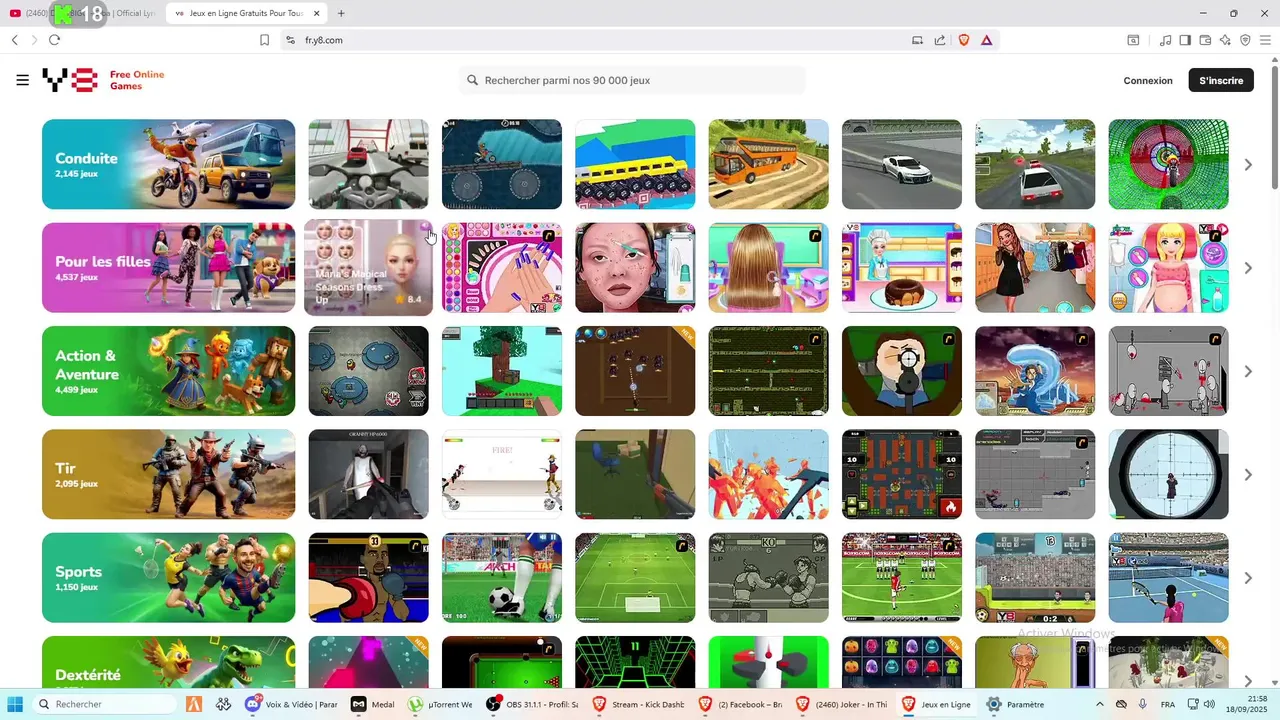Open the Brave Rewards triangle icon

(x=986, y=40)
